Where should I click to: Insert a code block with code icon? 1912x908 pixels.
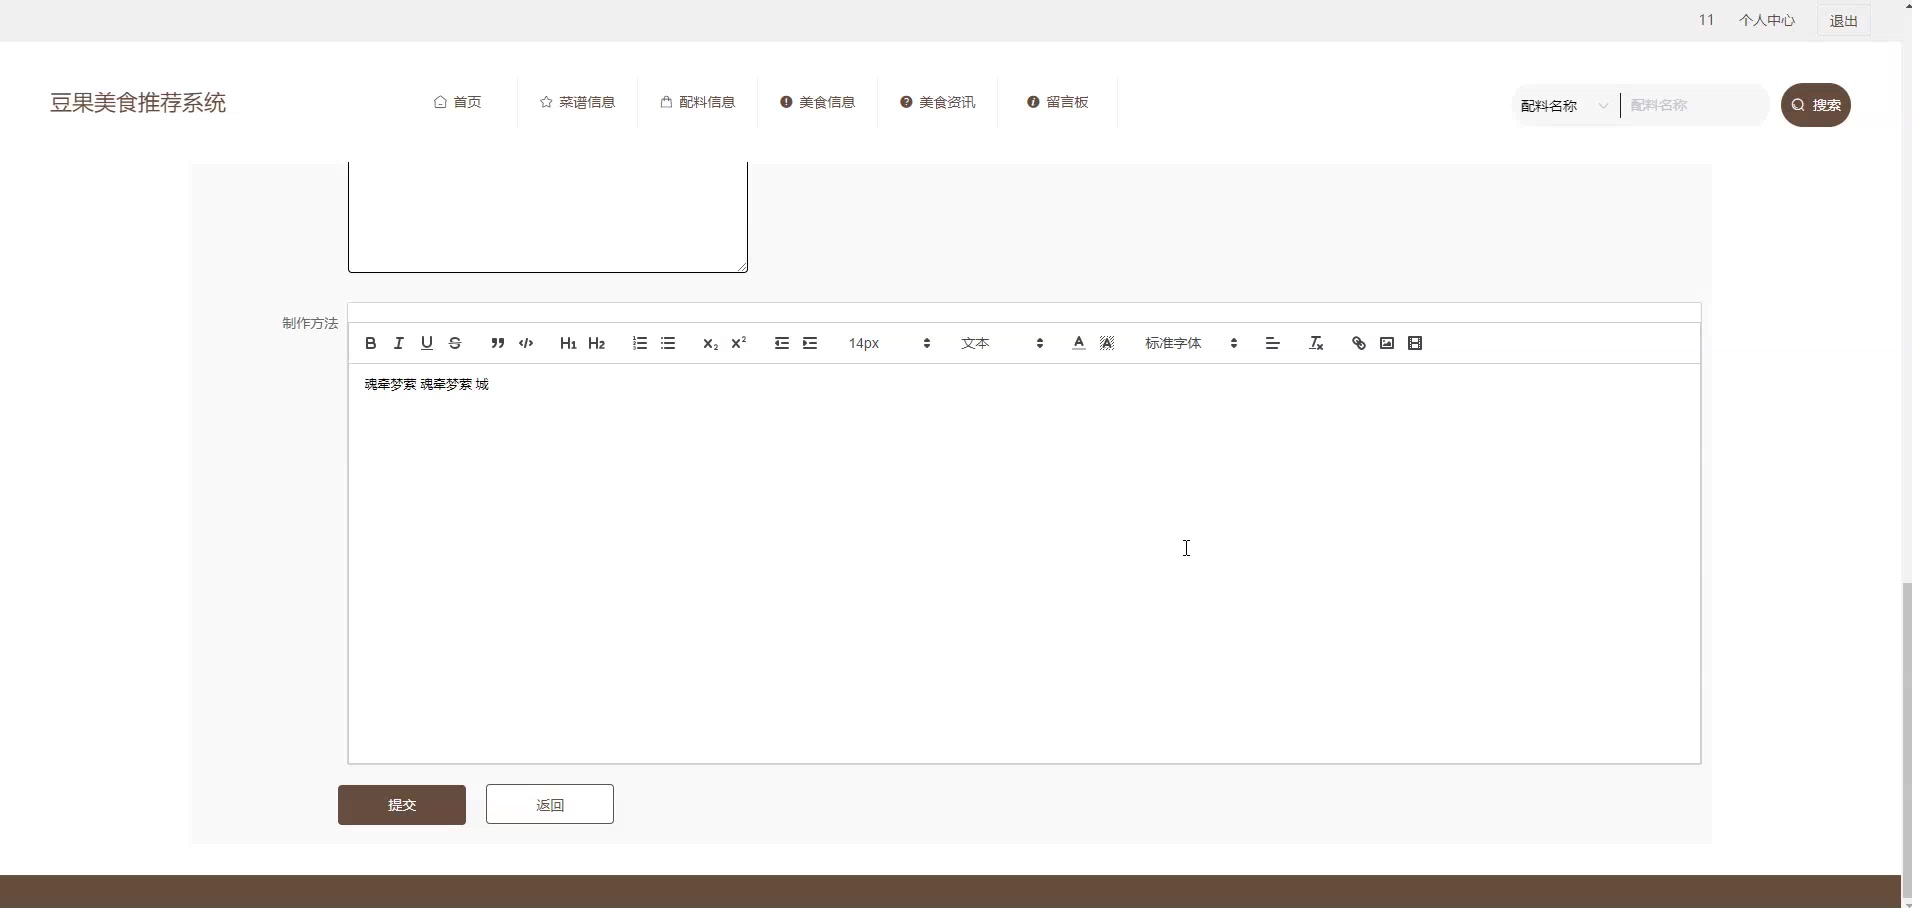coord(526,343)
